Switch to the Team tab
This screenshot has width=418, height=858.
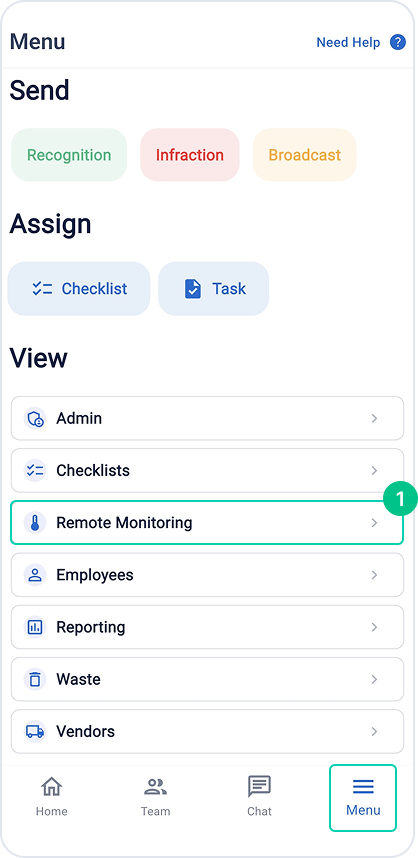pyautogui.click(x=155, y=797)
